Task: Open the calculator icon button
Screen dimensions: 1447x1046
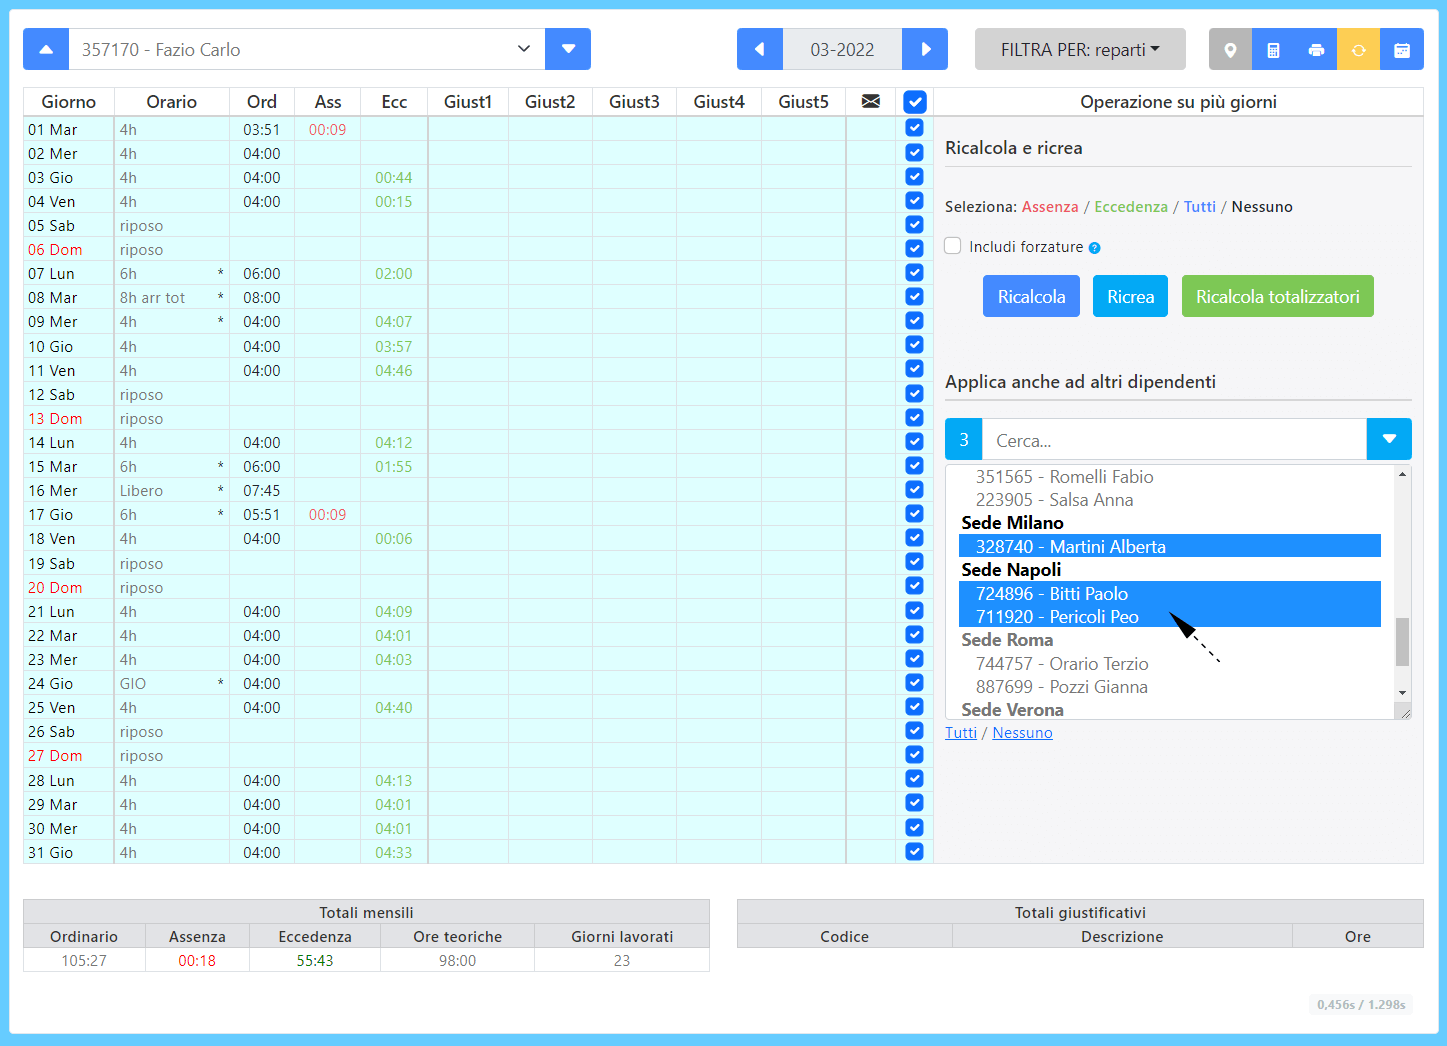Action: coord(1273,49)
